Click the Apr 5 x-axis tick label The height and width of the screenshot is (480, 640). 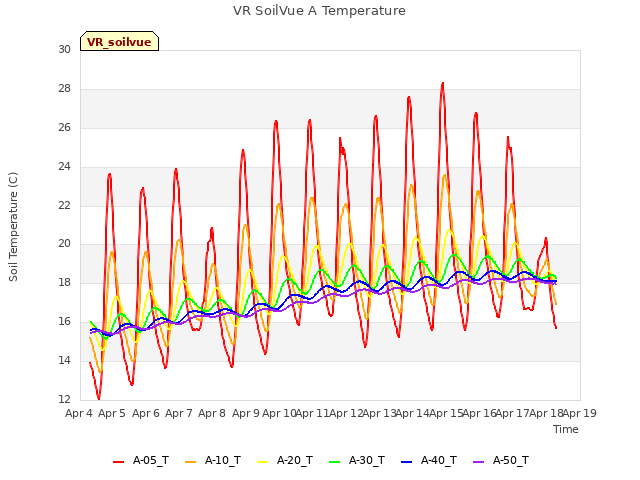coord(112,413)
